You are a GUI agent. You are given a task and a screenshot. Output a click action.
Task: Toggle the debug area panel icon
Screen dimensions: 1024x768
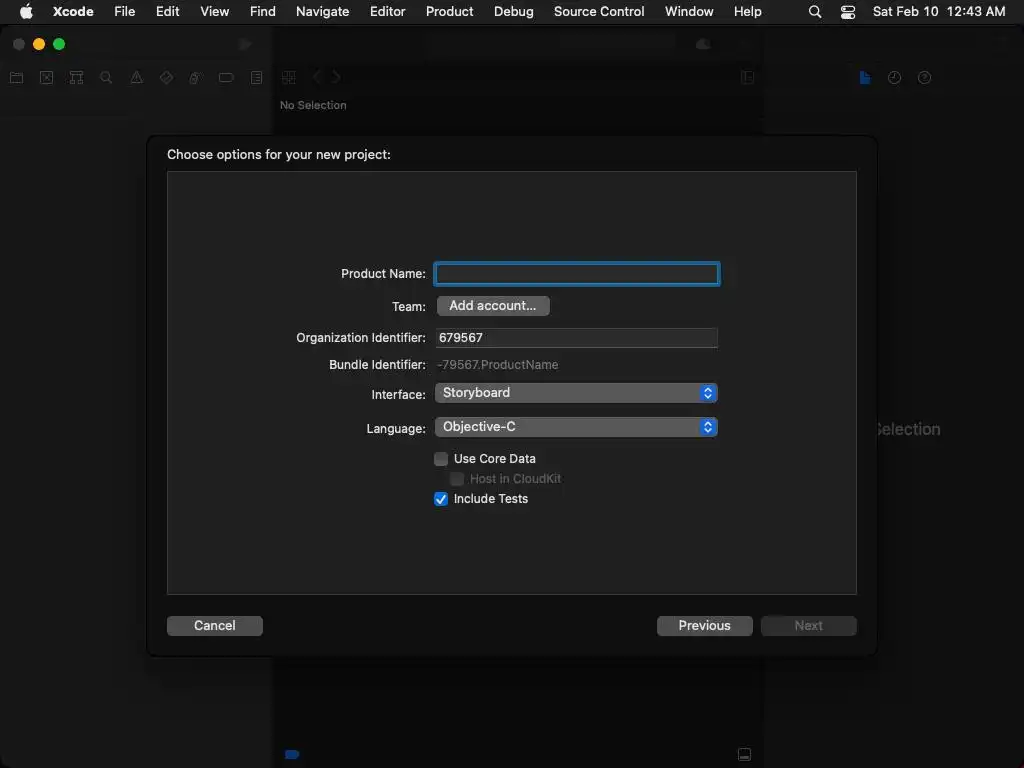744,754
